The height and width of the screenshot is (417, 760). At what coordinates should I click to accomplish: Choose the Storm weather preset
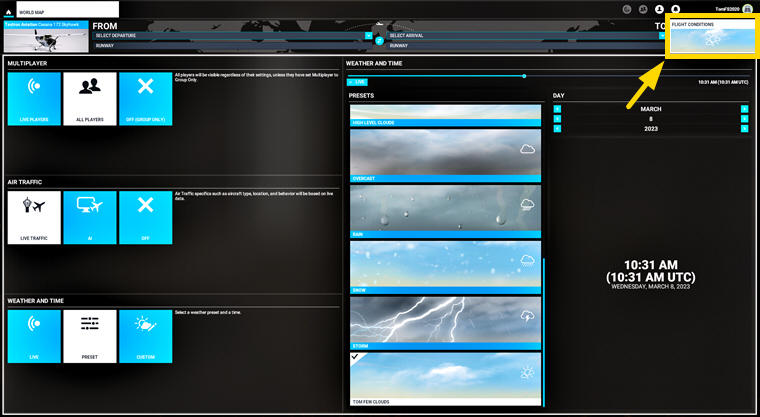(x=445, y=323)
